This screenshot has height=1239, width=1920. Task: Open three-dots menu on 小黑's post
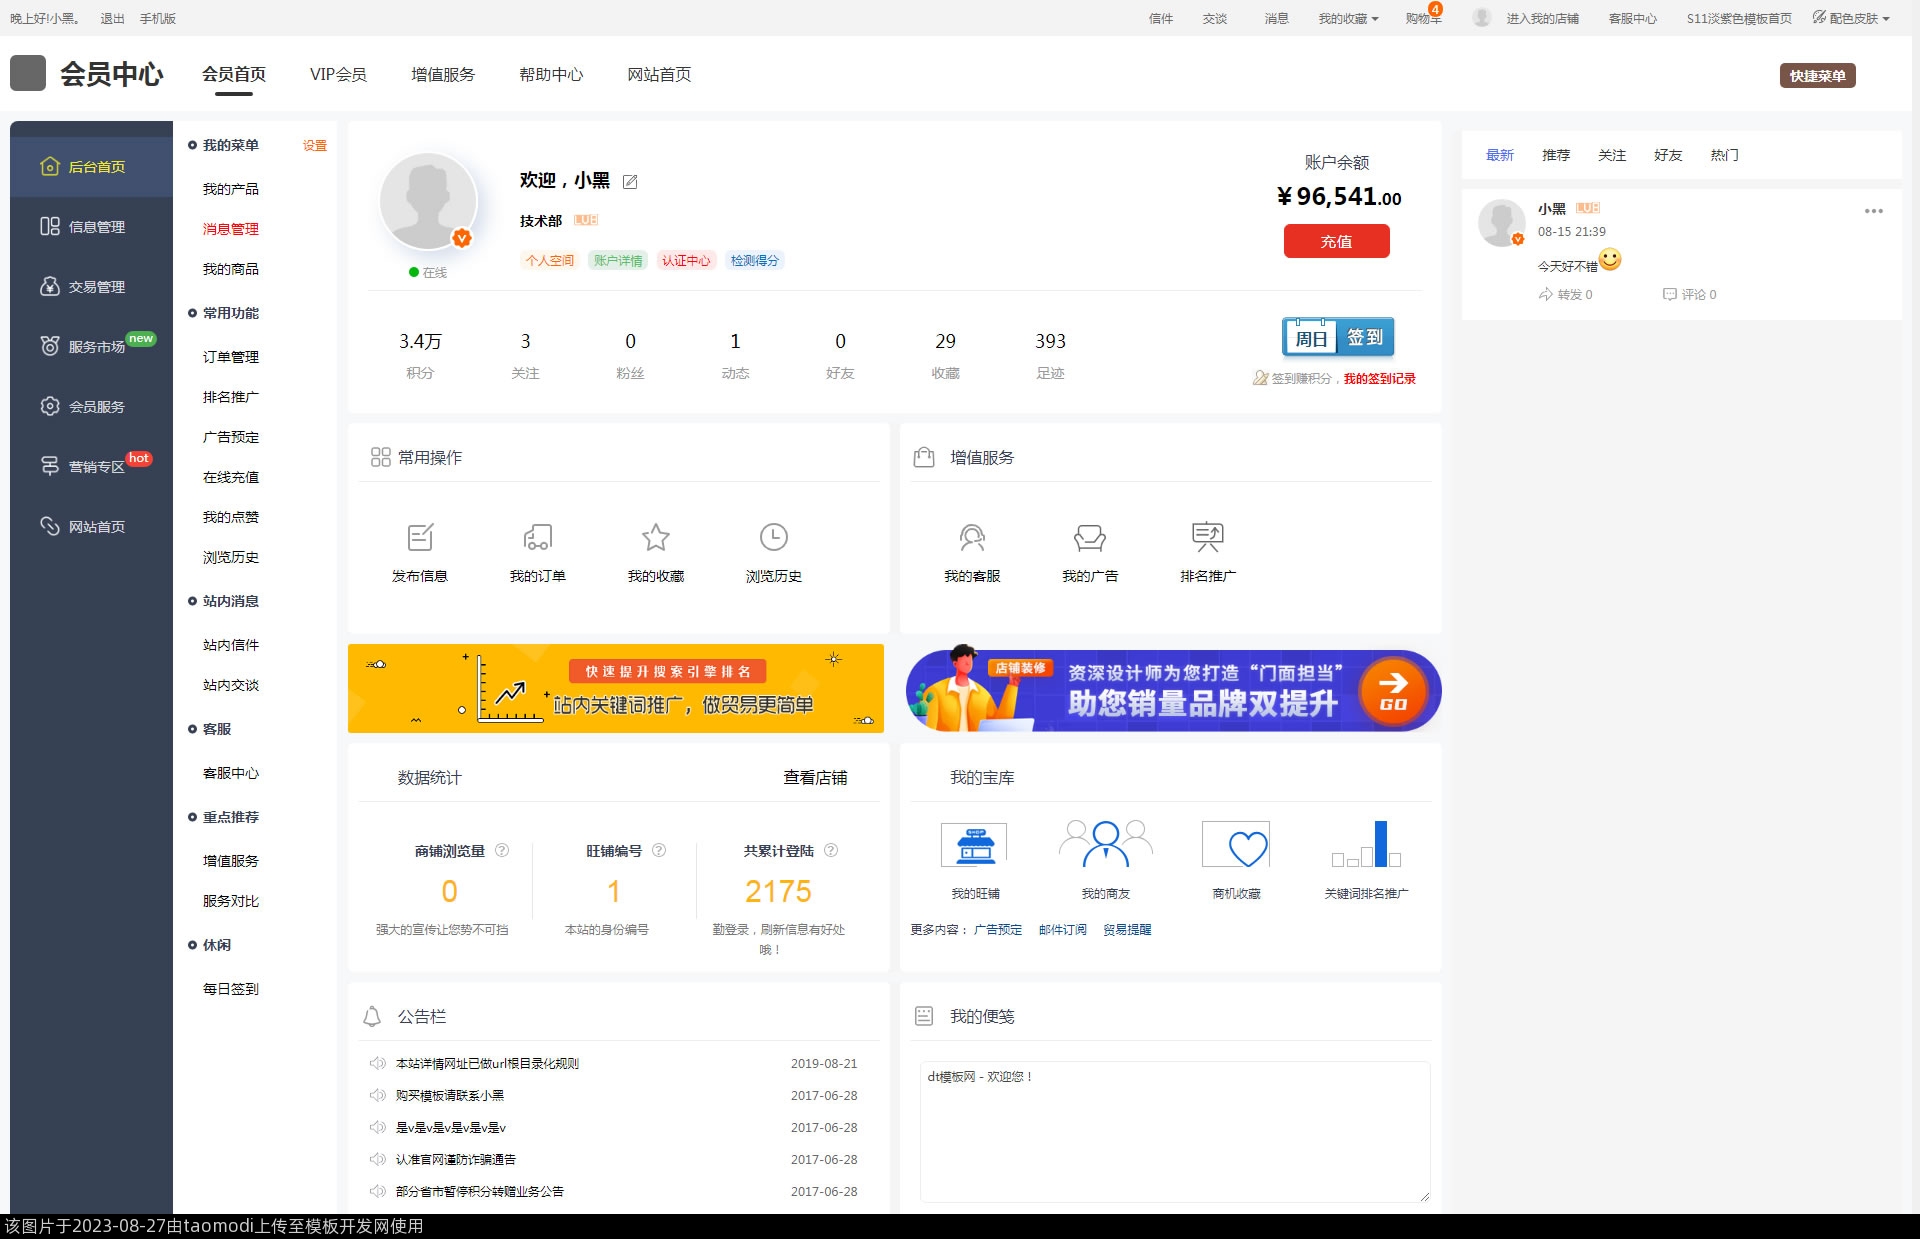tap(1873, 211)
